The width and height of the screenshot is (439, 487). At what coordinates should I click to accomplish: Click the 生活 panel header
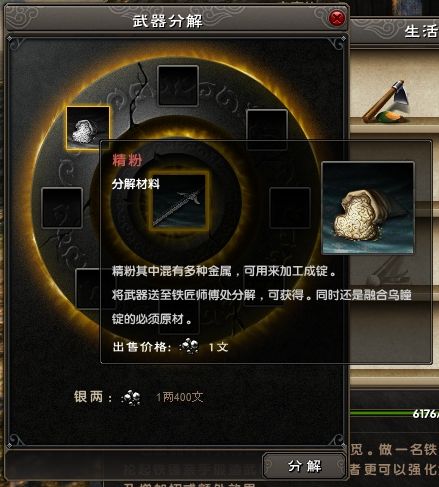coord(421,32)
